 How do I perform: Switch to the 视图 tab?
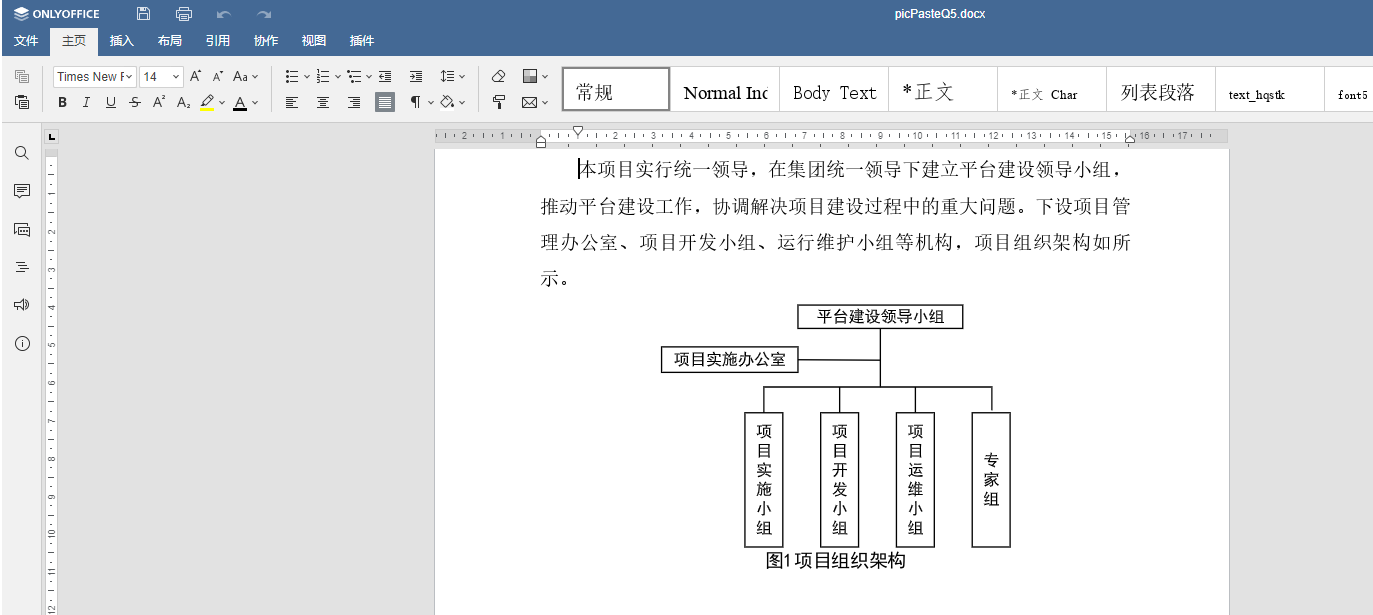pos(314,41)
